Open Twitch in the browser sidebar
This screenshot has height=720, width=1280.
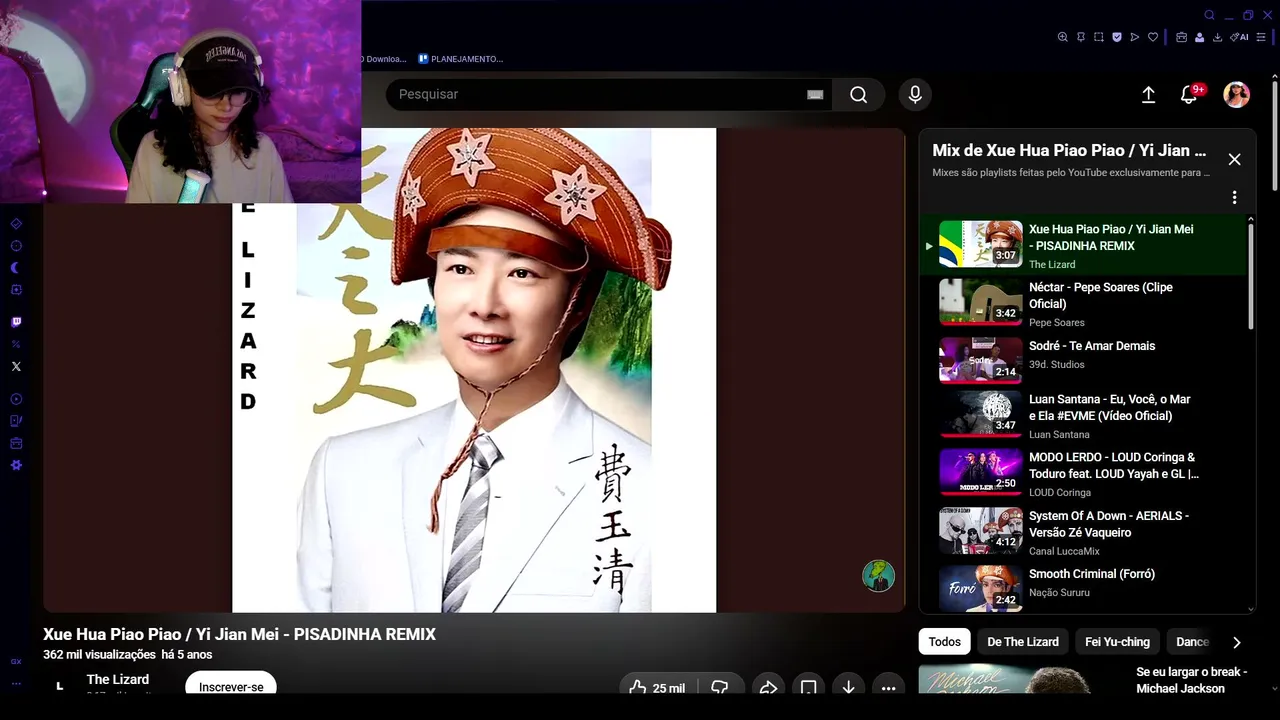click(16, 322)
